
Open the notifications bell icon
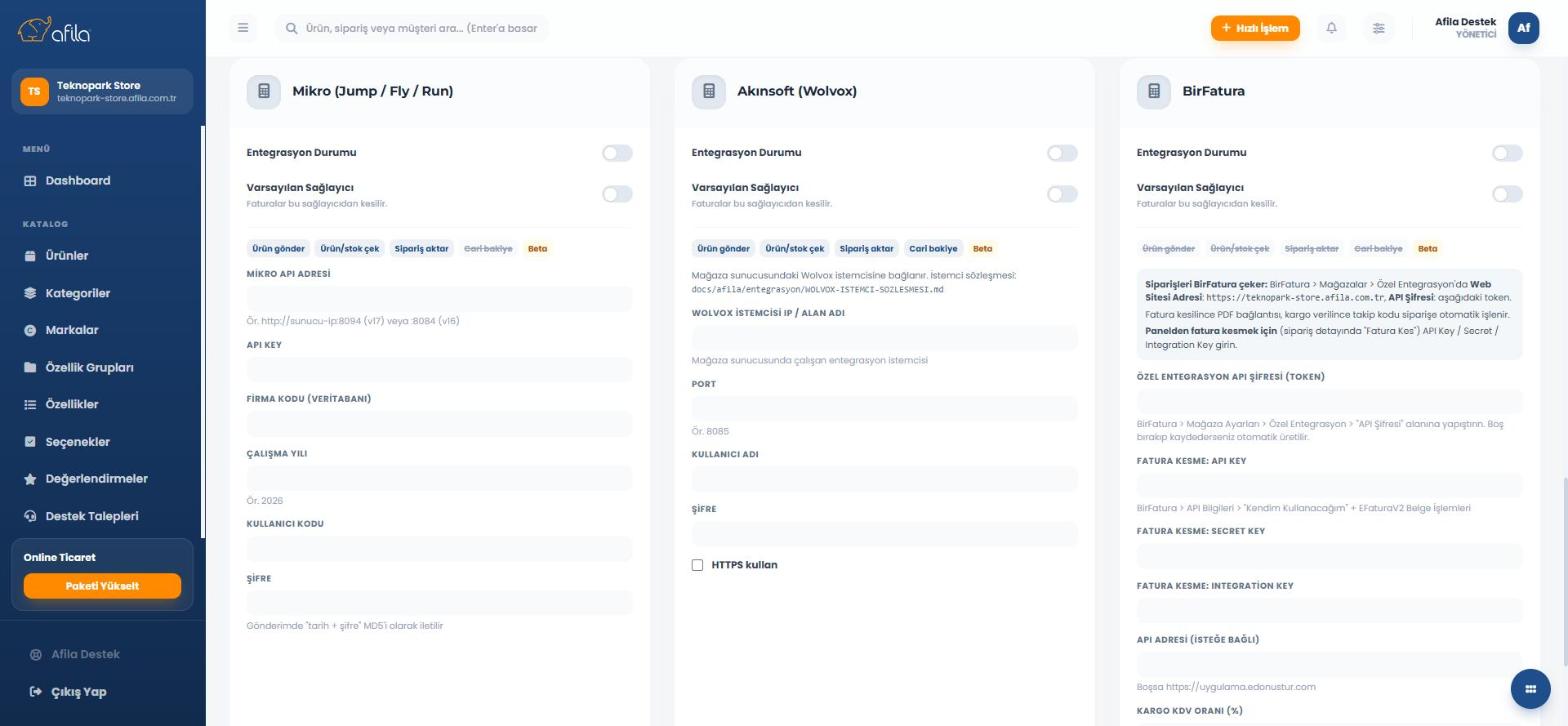[1331, 28]
